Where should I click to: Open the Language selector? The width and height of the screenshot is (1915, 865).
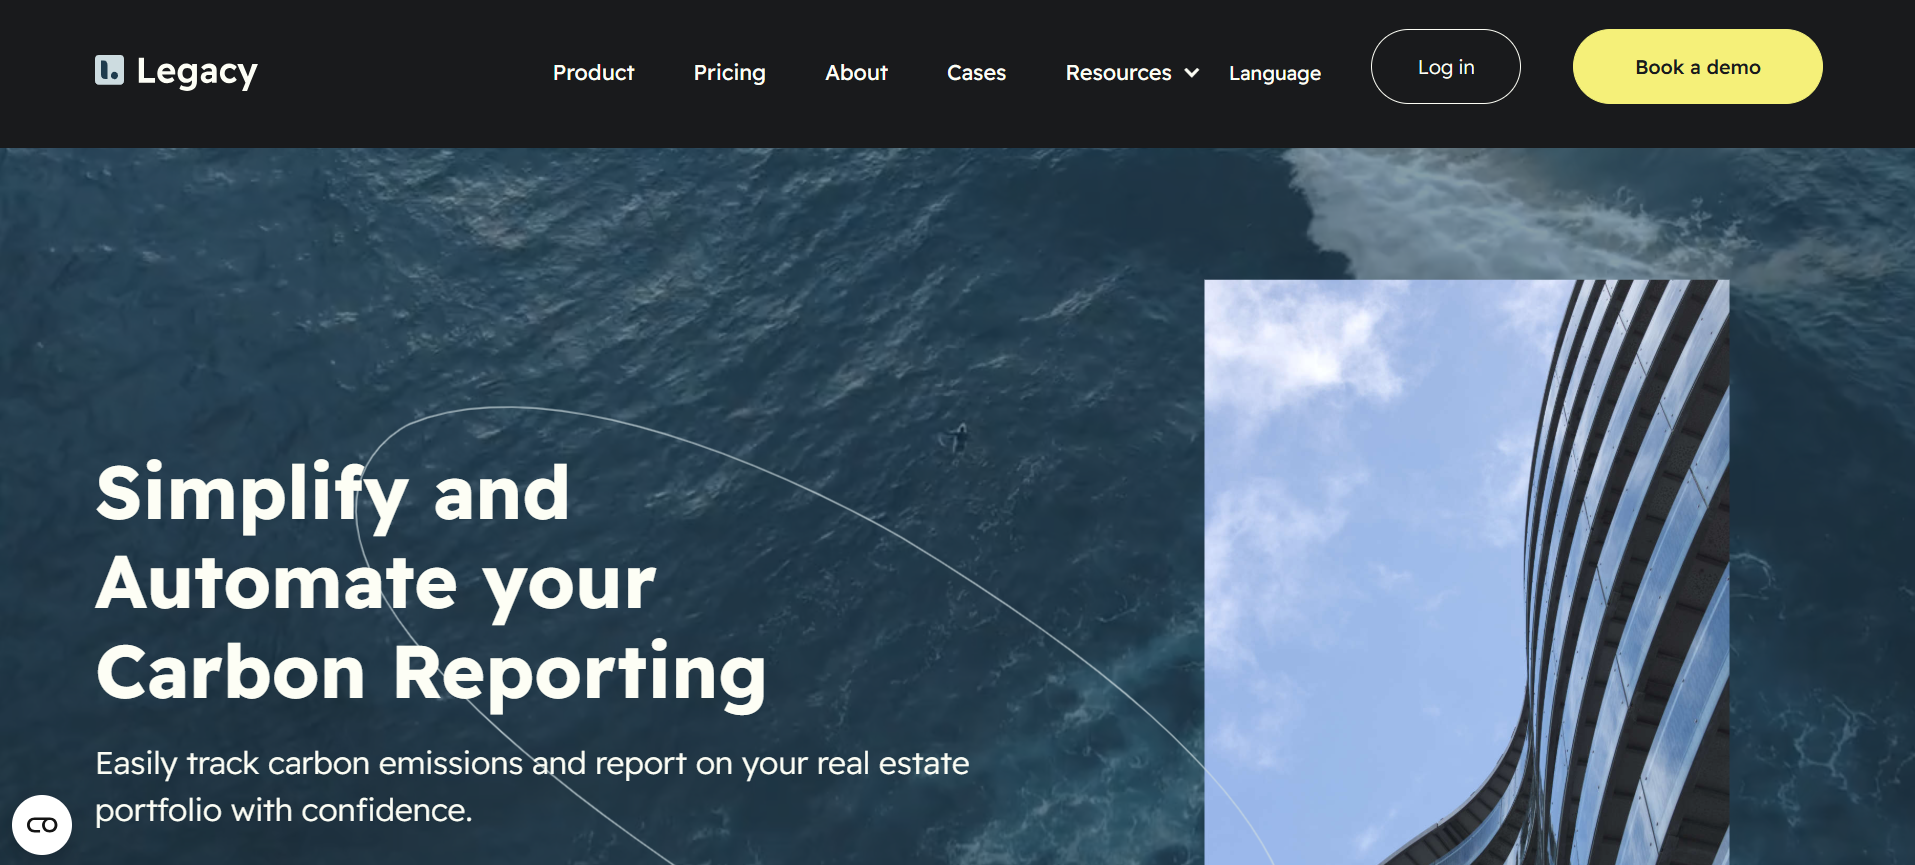point(1275,73)
